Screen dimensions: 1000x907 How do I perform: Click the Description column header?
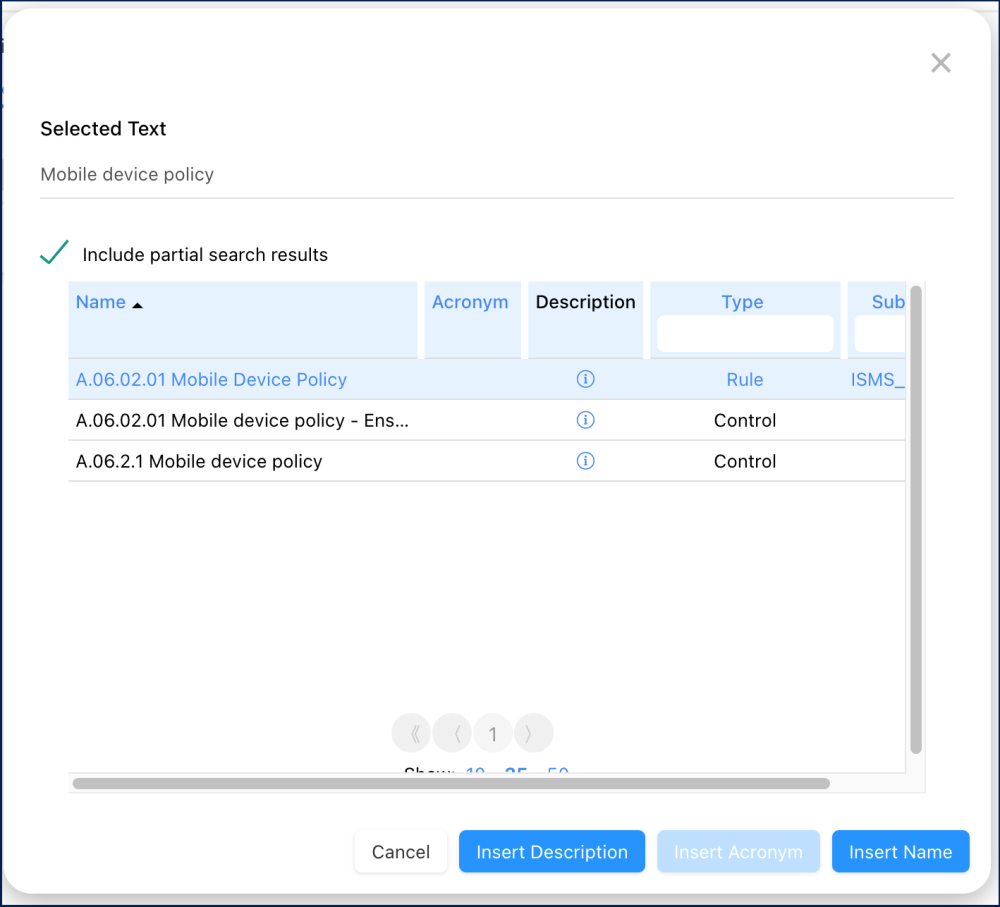(585, 302)
